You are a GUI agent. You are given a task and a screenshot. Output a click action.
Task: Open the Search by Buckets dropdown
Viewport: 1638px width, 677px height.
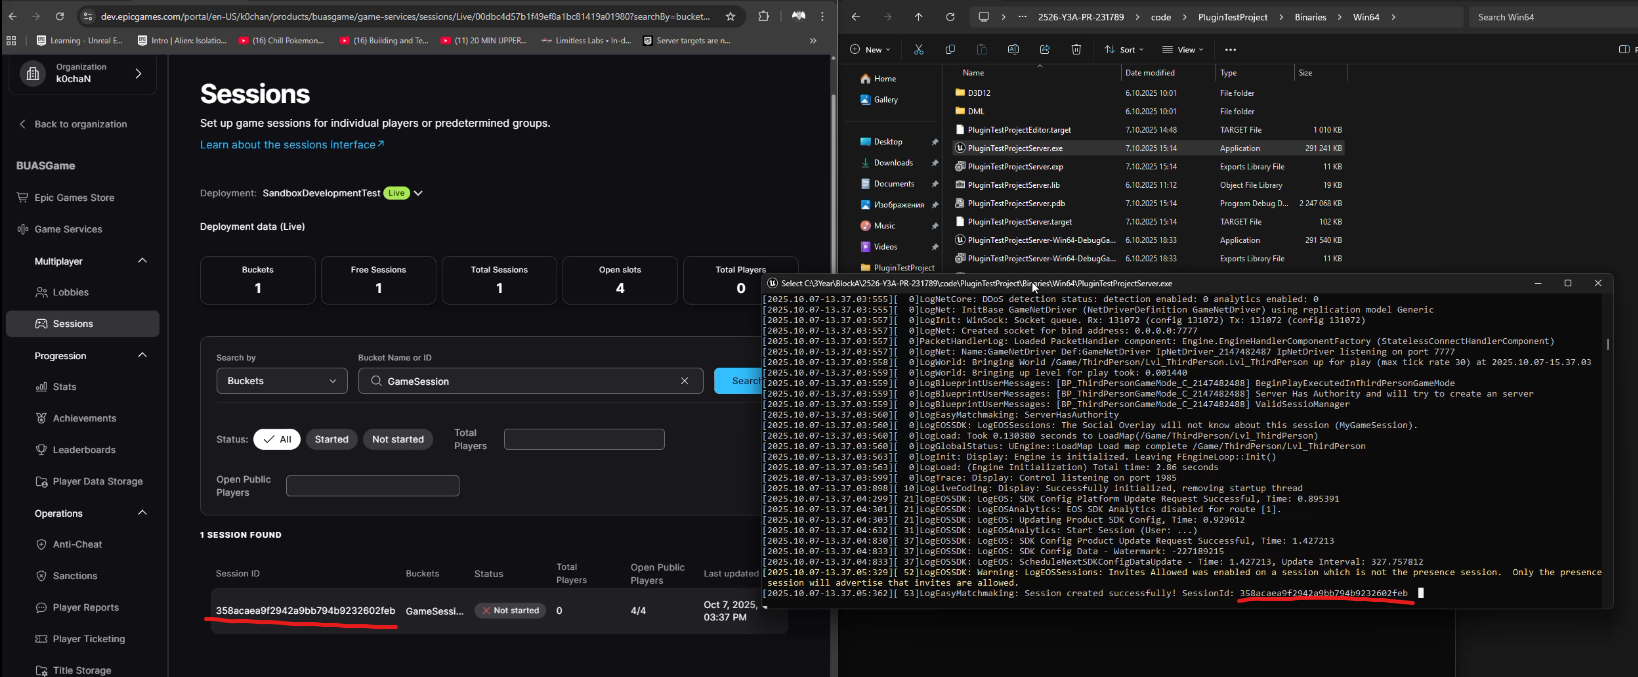click(x=282, y=381)
